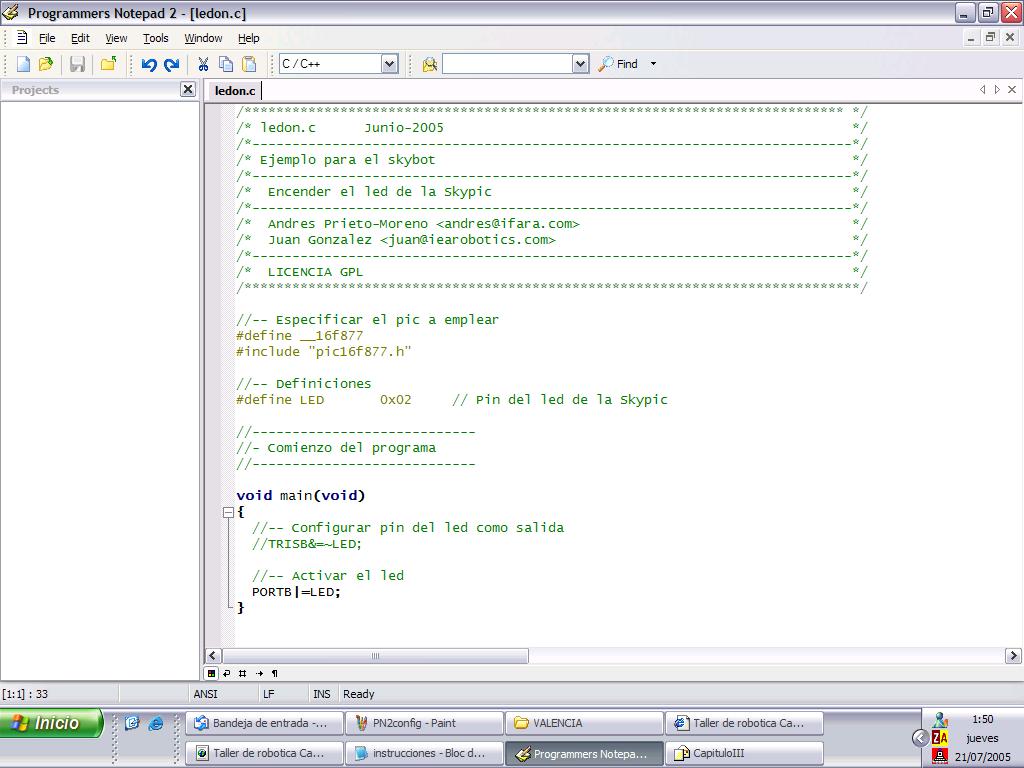
Task: Toggle end-of-line paragraph marker display
Action: coord(275,673)
